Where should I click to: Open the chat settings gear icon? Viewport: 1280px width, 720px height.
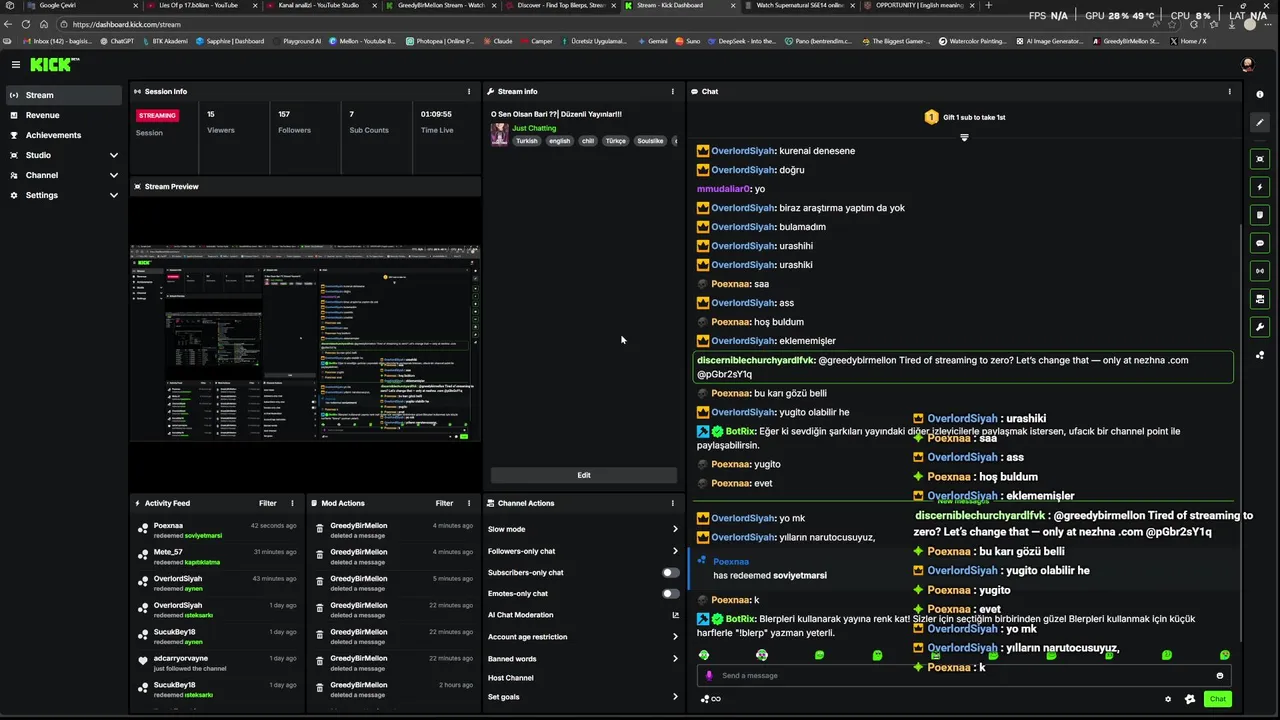point(1168,699)
